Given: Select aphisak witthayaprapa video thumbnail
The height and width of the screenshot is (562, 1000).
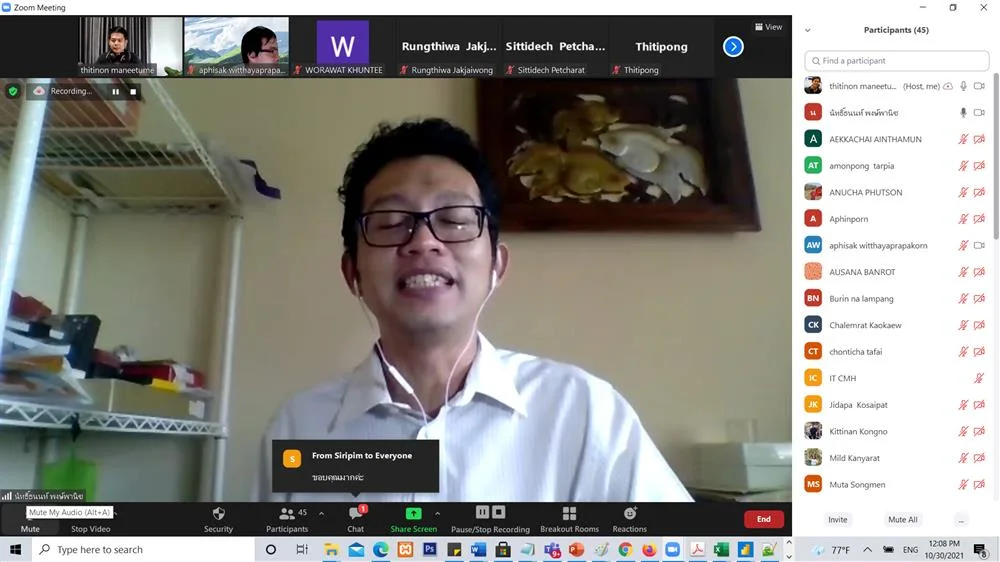Looking at the screenshot, I should (x=236, y=47).
